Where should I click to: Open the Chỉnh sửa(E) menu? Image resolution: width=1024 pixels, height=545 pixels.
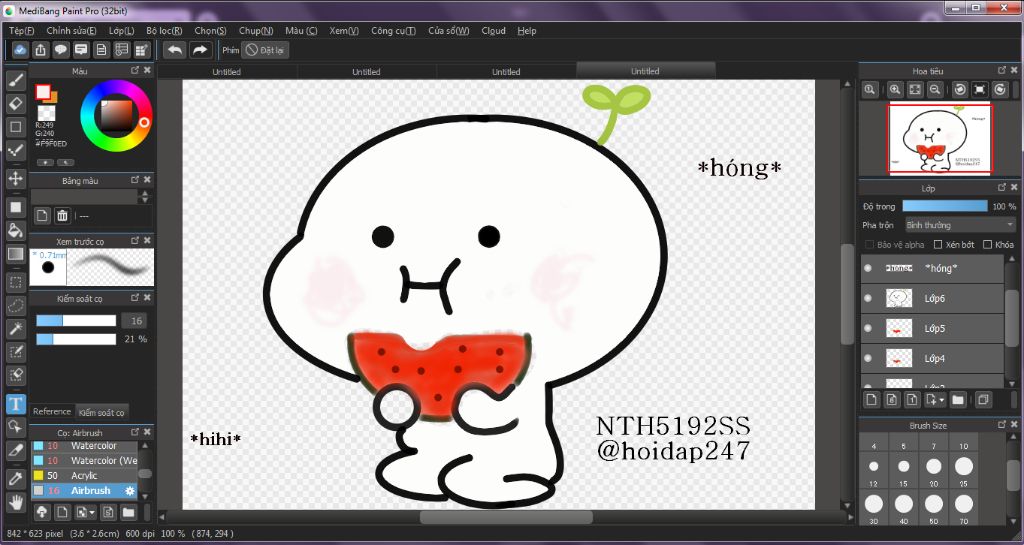(71, 31)
